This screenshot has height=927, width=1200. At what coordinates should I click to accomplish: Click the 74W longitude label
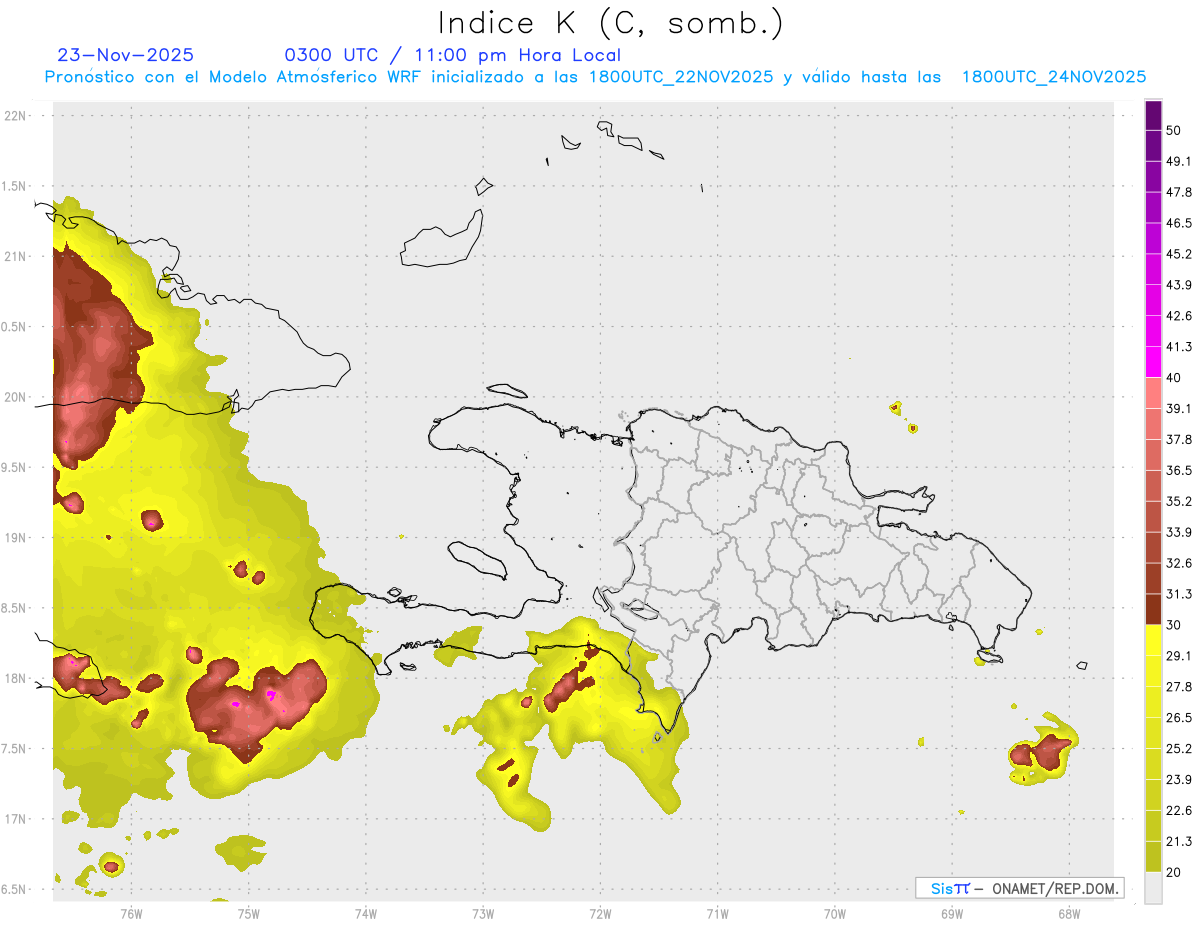point(366,913)
